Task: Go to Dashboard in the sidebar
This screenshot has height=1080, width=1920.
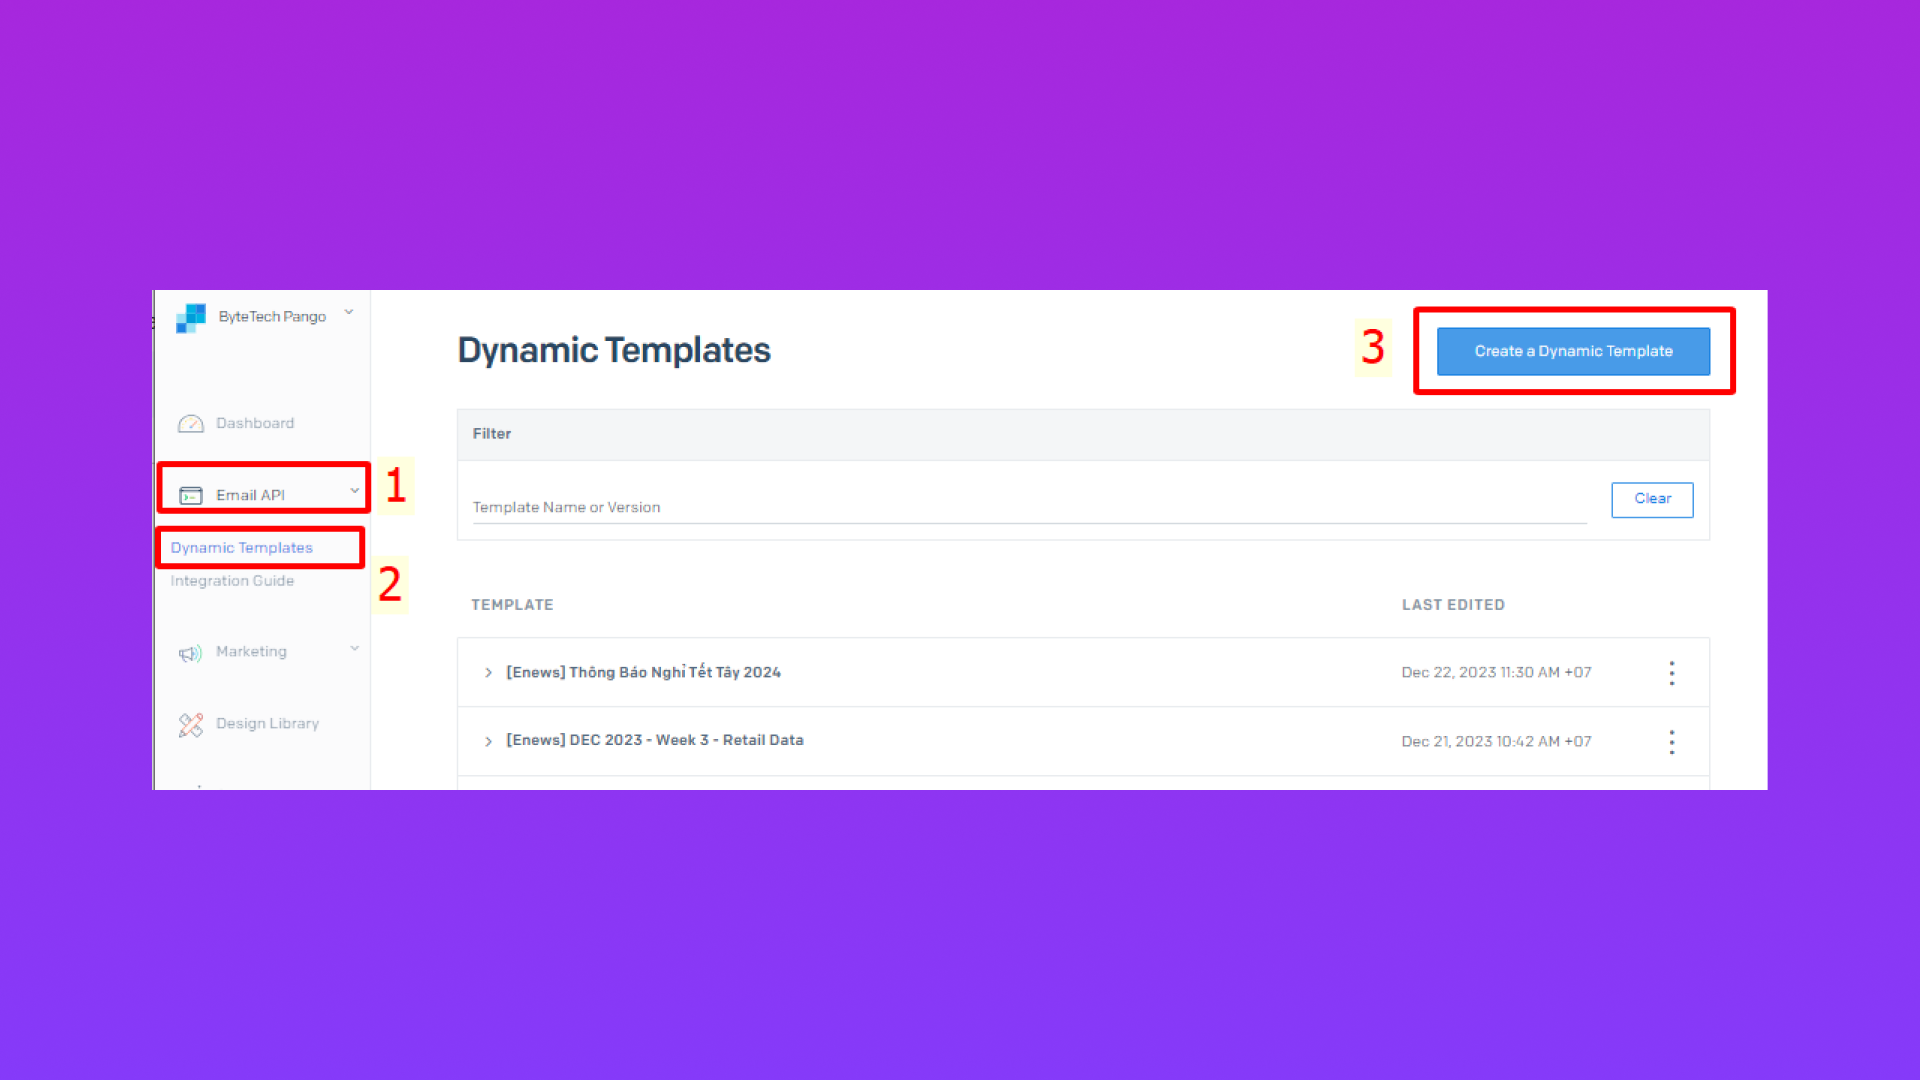Action: pos(255,423)
